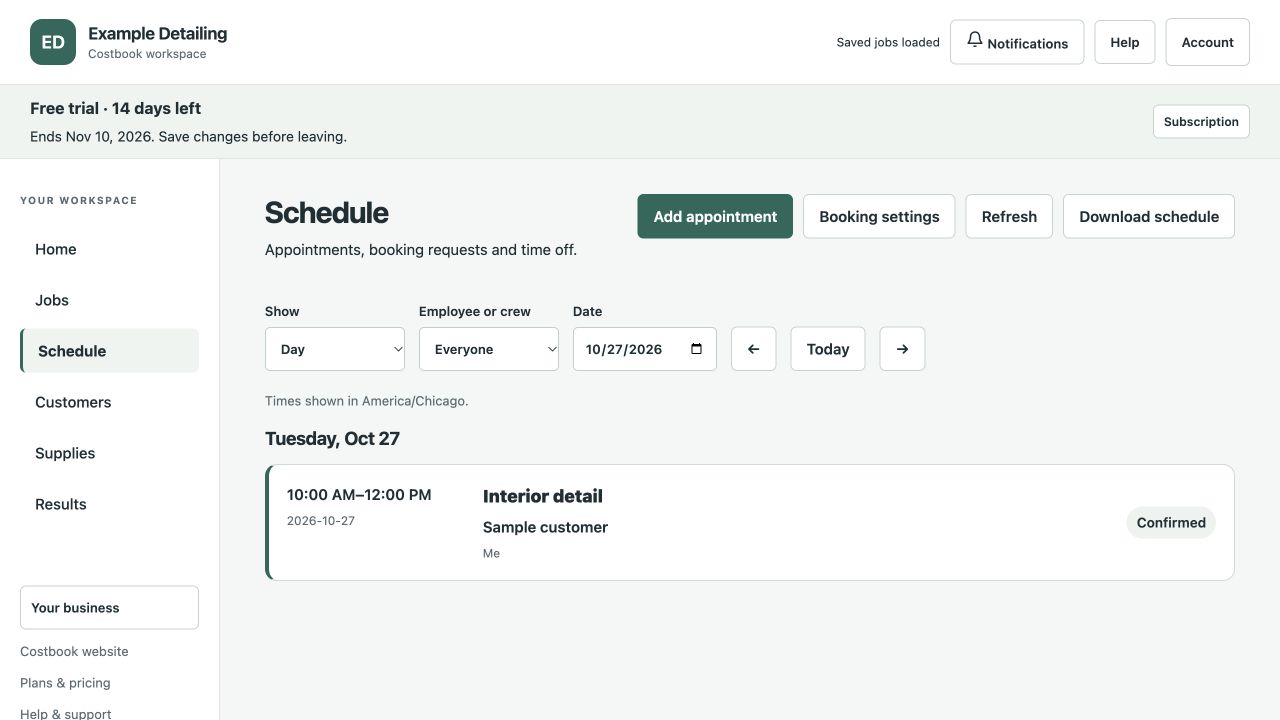Image resolution: width=1280 pixels, height=720 pixels.
Task: Open Jobs in sidebar
Action: click(x=109, y=300)
